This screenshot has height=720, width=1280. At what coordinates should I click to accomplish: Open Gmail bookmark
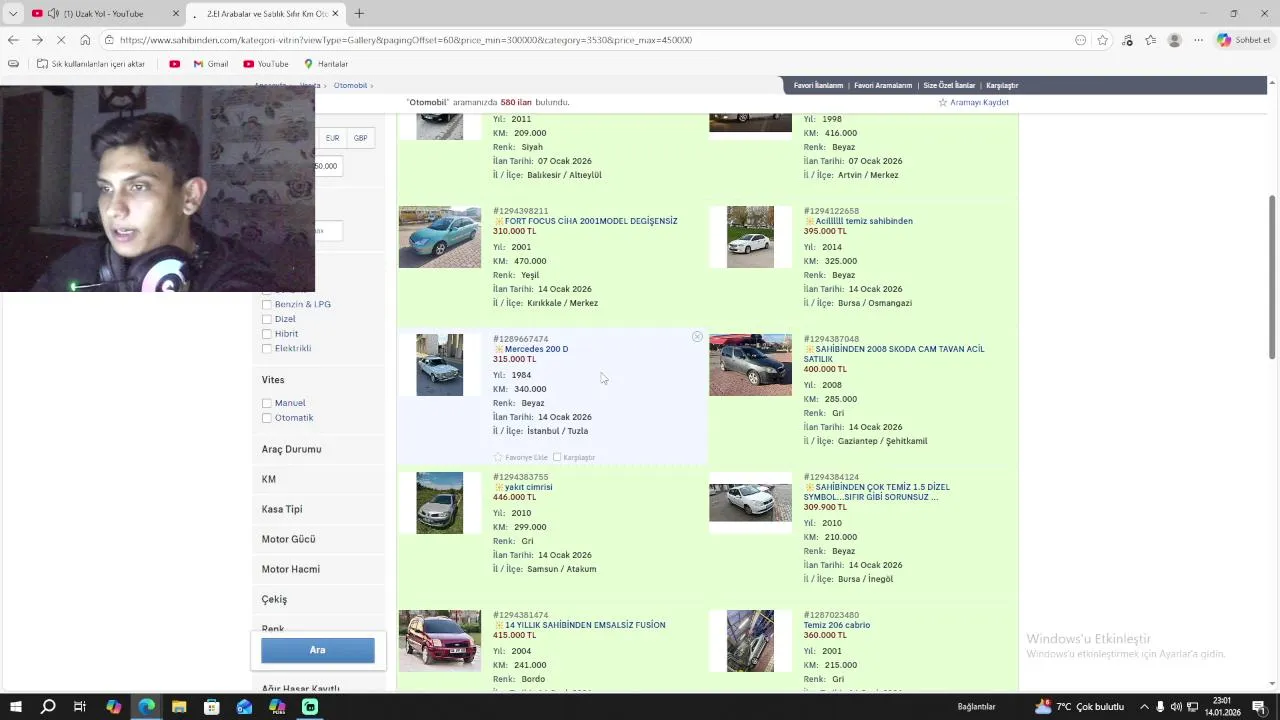point(211,64)
